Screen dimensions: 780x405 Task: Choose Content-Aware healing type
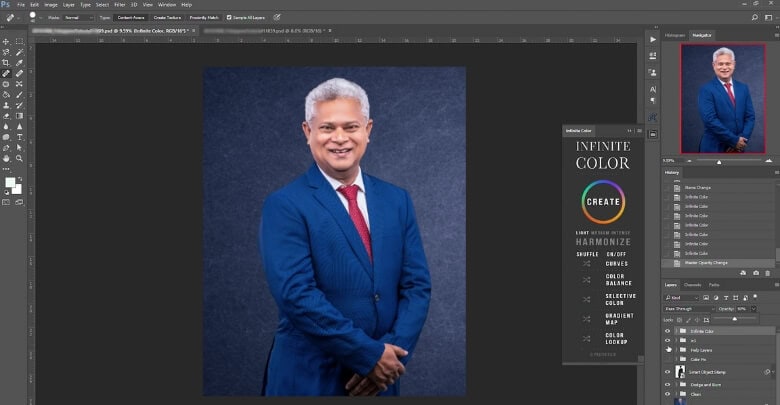click(131, 17)
